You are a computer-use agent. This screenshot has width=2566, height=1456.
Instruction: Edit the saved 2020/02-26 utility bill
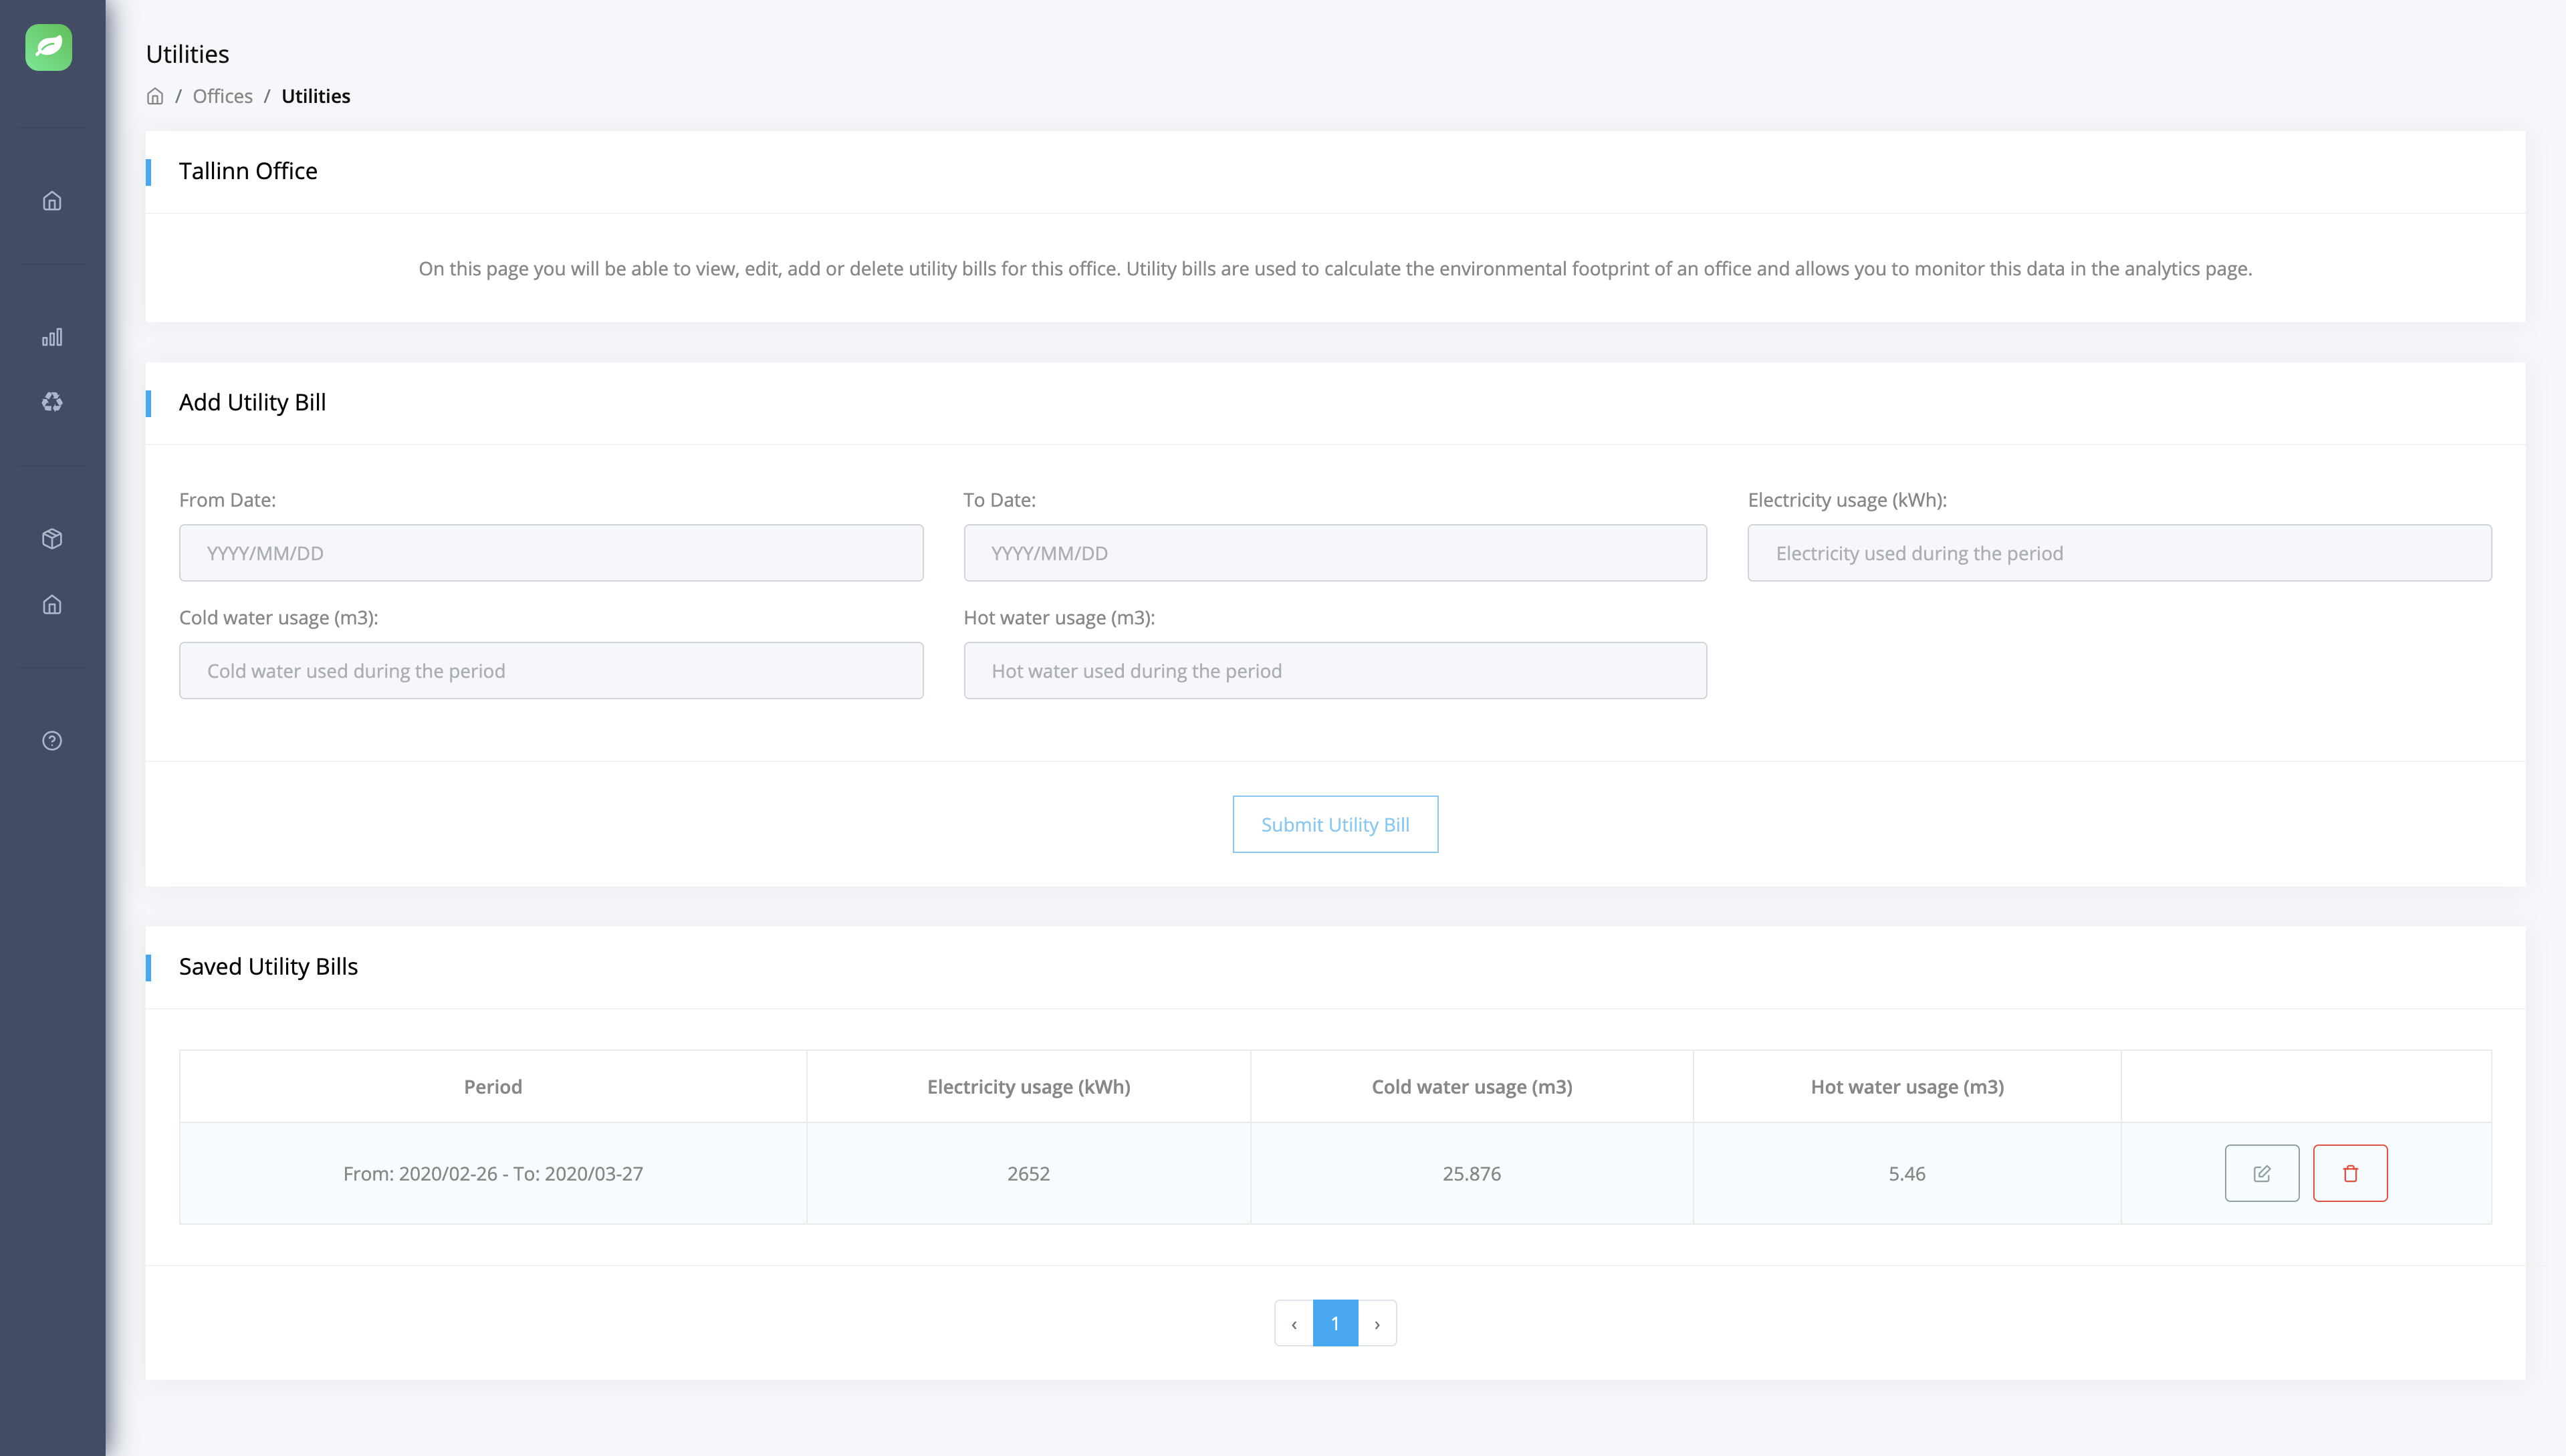point(2261,1173)
